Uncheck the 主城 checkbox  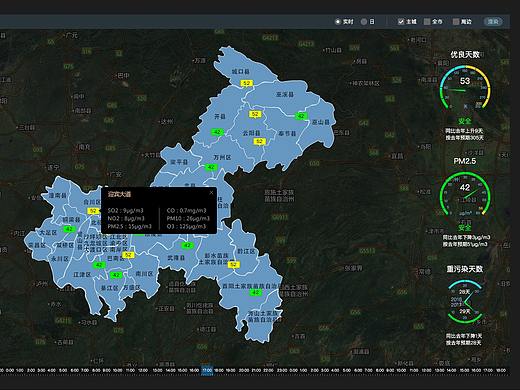[401, 22]
